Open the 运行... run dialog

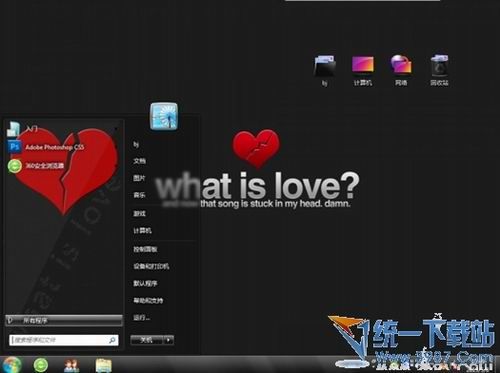[142, 318]
